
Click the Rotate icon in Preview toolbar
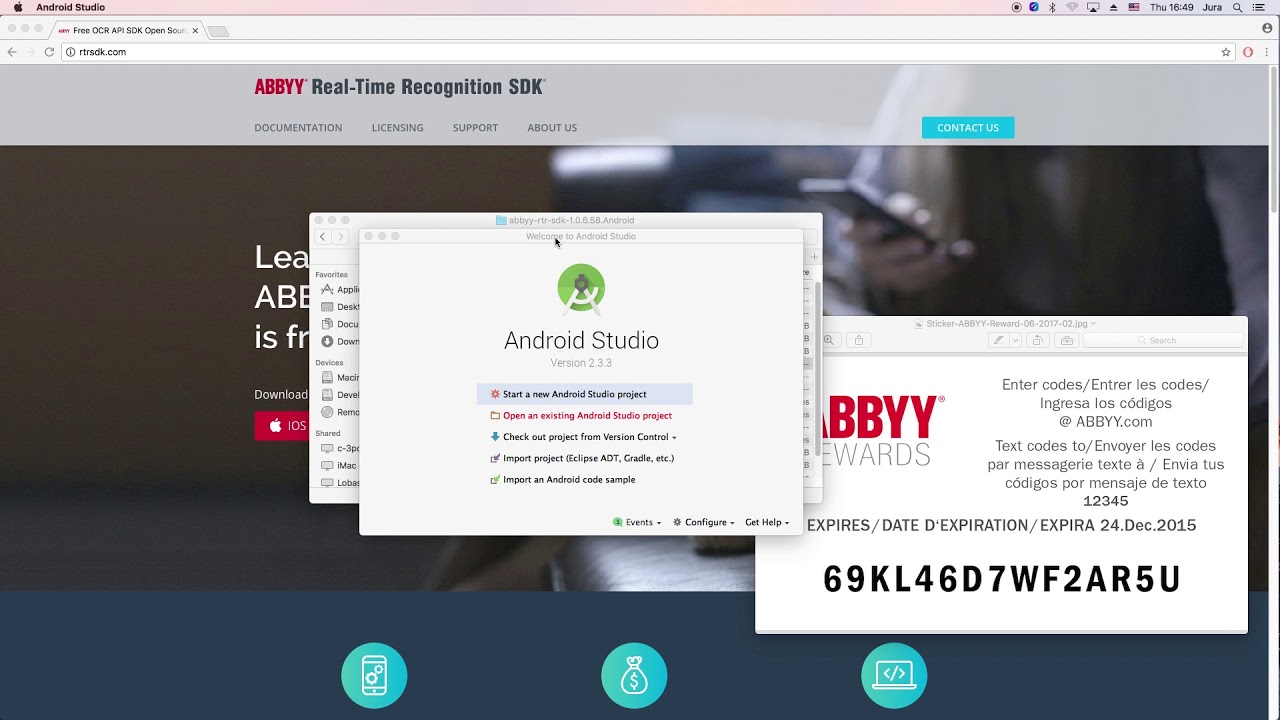pyautogui.click(x=1037, y=340)
